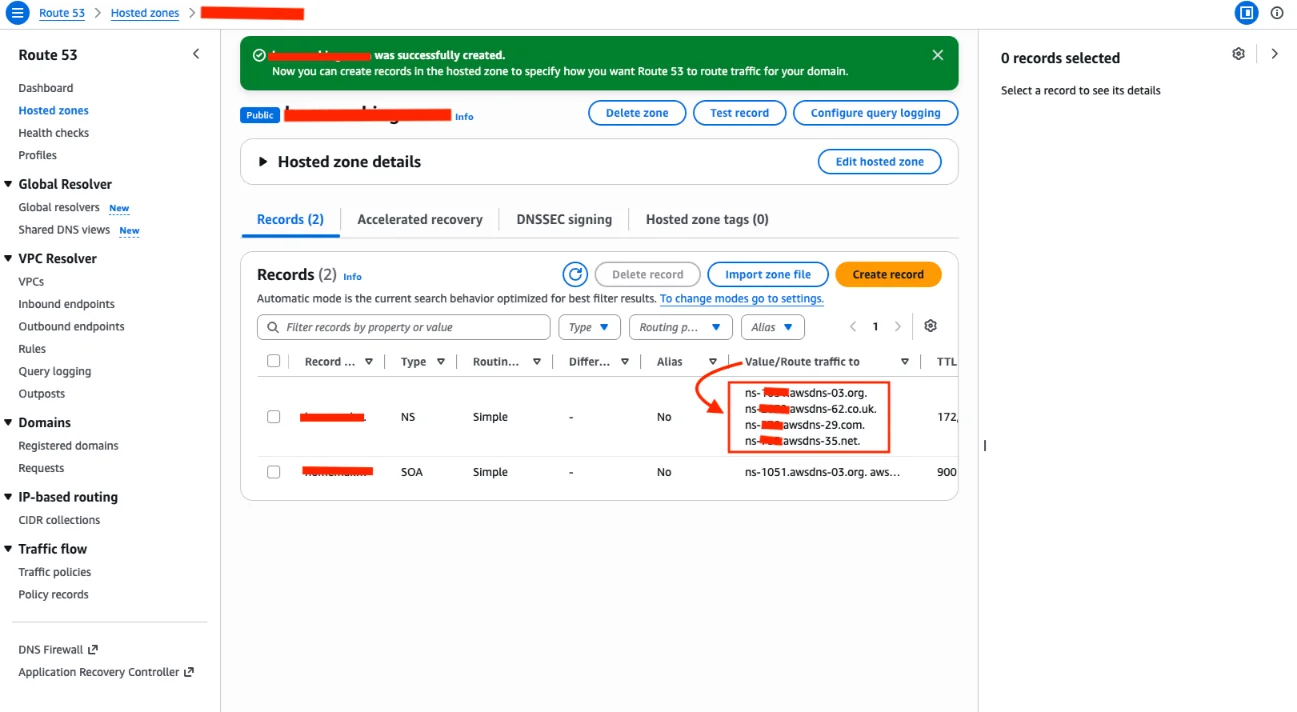The width and height of the screenshot is (1297, 712).
Task: Open Profiles in the sidebar
Action: (38, 155)
